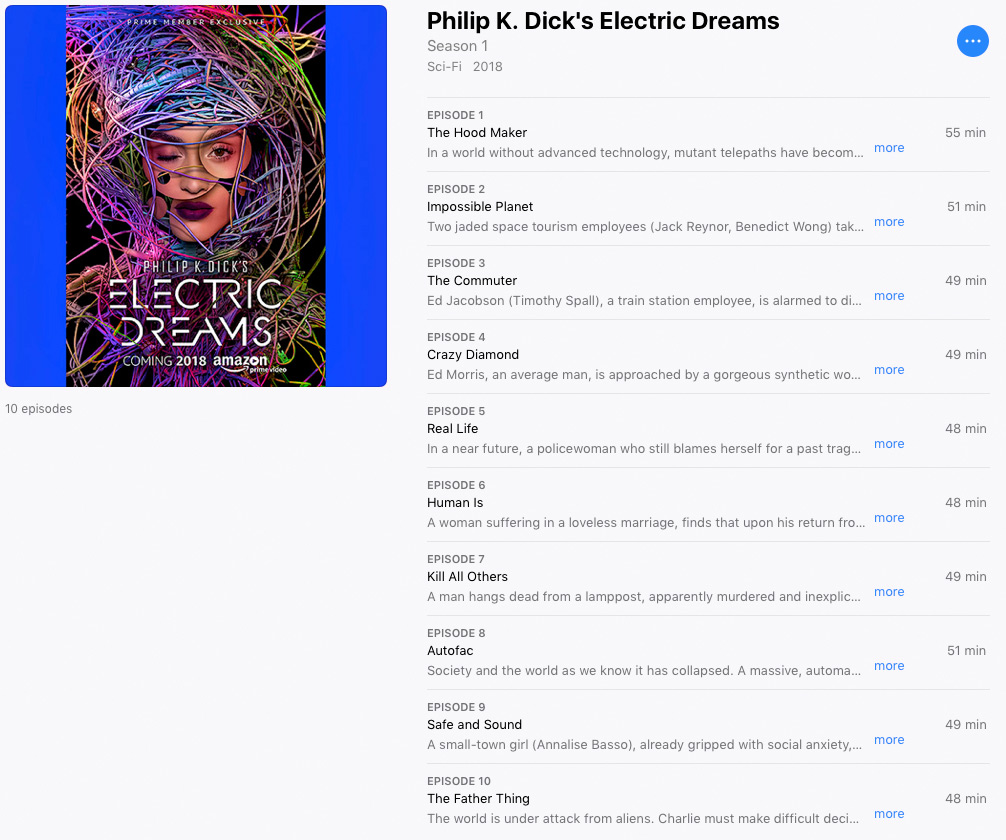Expand Impossible Planet description with more
The image size is (1006, 840).
point(889,221)
